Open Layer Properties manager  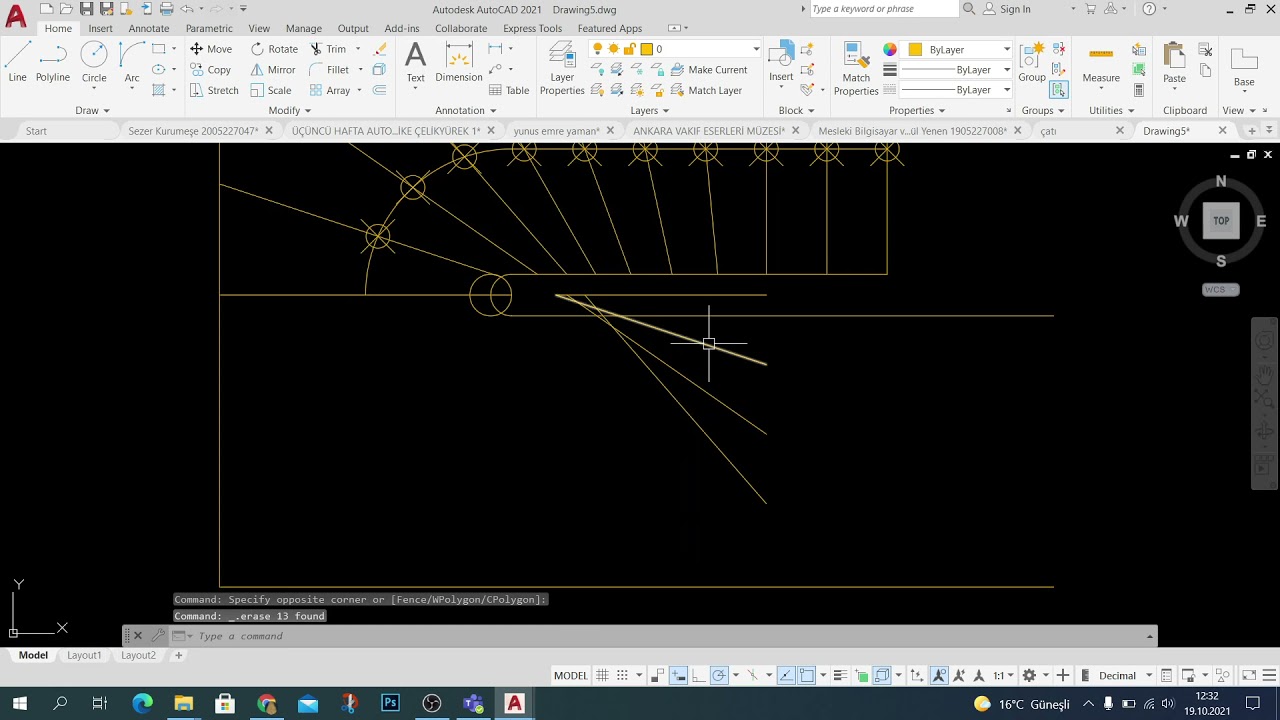[x=562, y=68]
